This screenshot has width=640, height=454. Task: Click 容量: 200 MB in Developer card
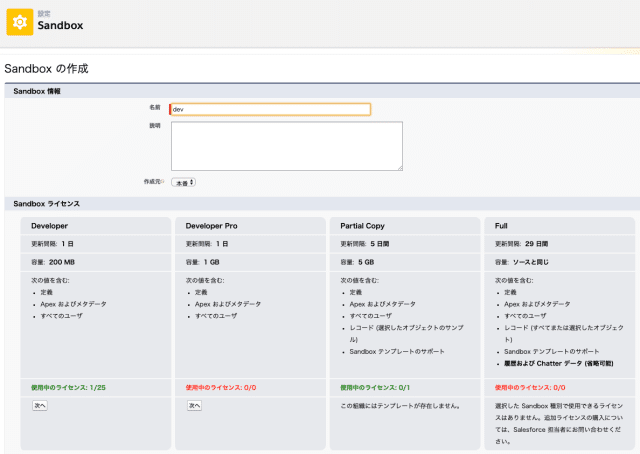tap(53, 262)
